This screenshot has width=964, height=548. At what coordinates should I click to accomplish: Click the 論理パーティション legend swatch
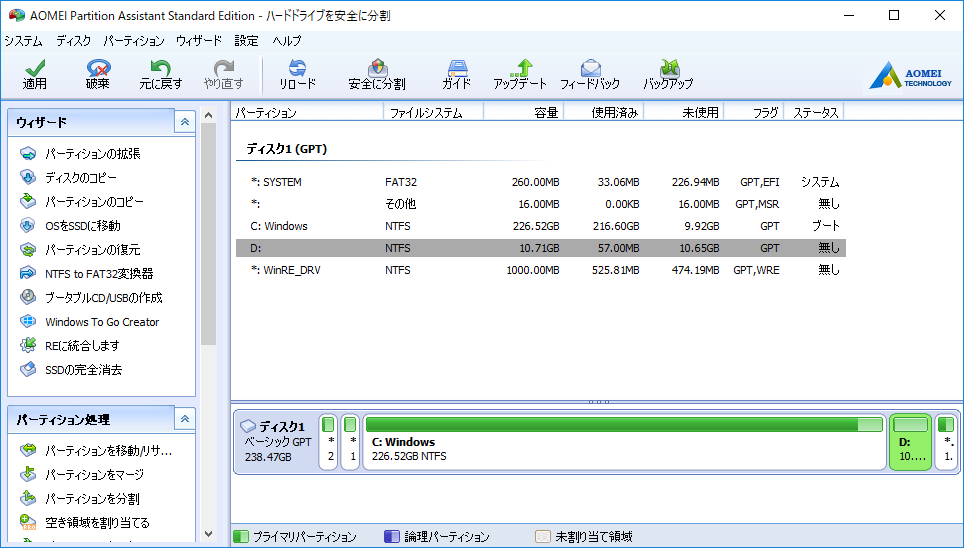[x=392, y=537]
